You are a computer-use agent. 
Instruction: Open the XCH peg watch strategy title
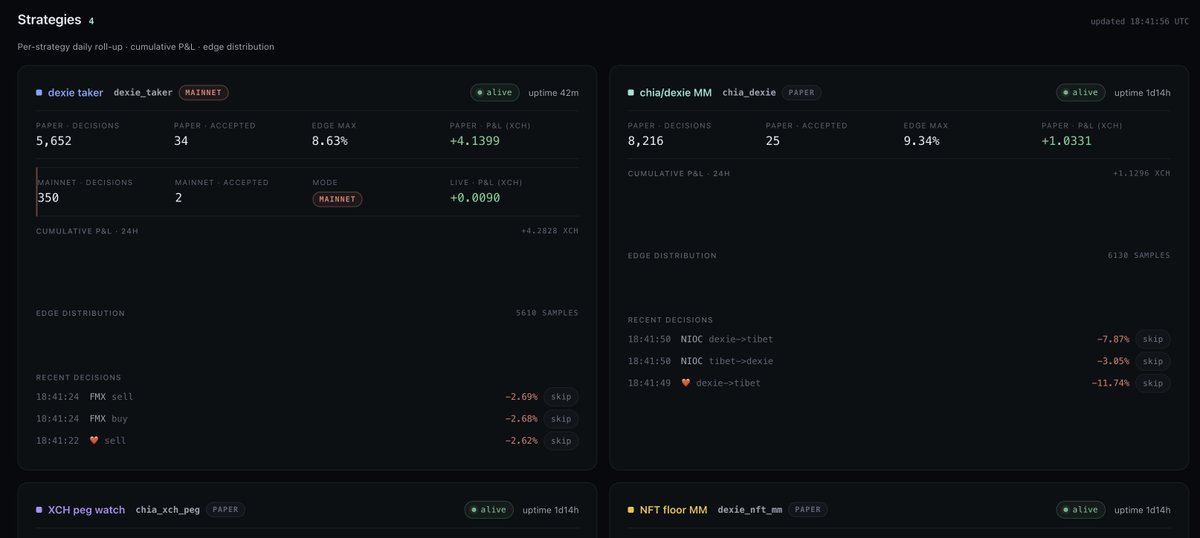86,510
